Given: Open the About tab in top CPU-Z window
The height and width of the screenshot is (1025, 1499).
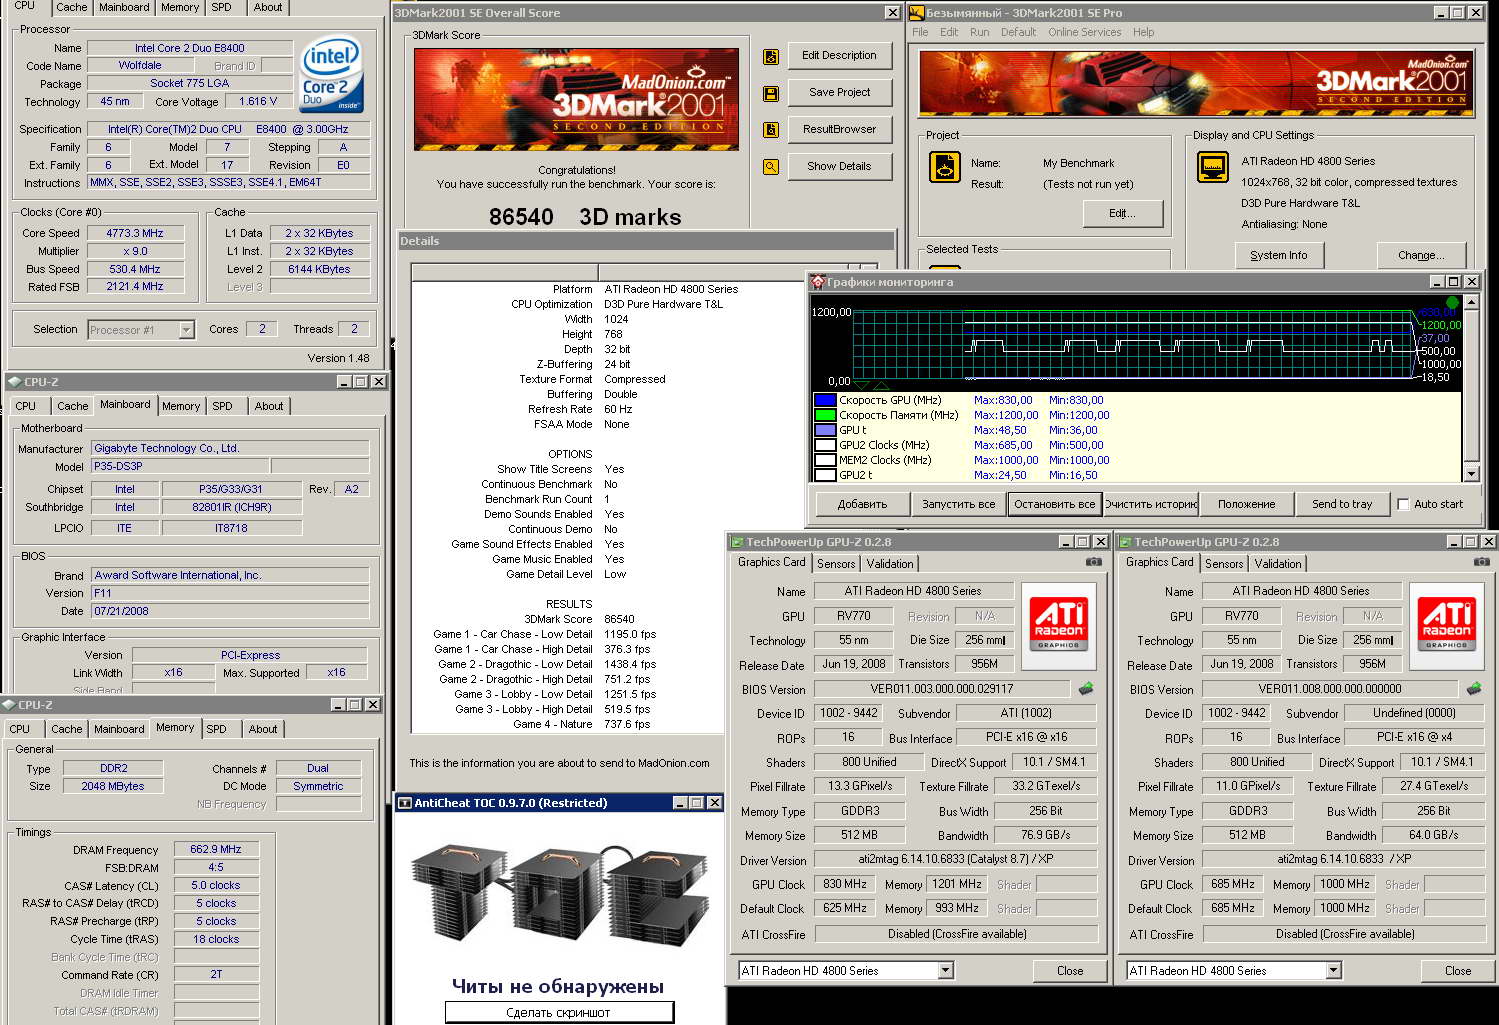Looking at the screenshot, I should (x=267, y=7).
